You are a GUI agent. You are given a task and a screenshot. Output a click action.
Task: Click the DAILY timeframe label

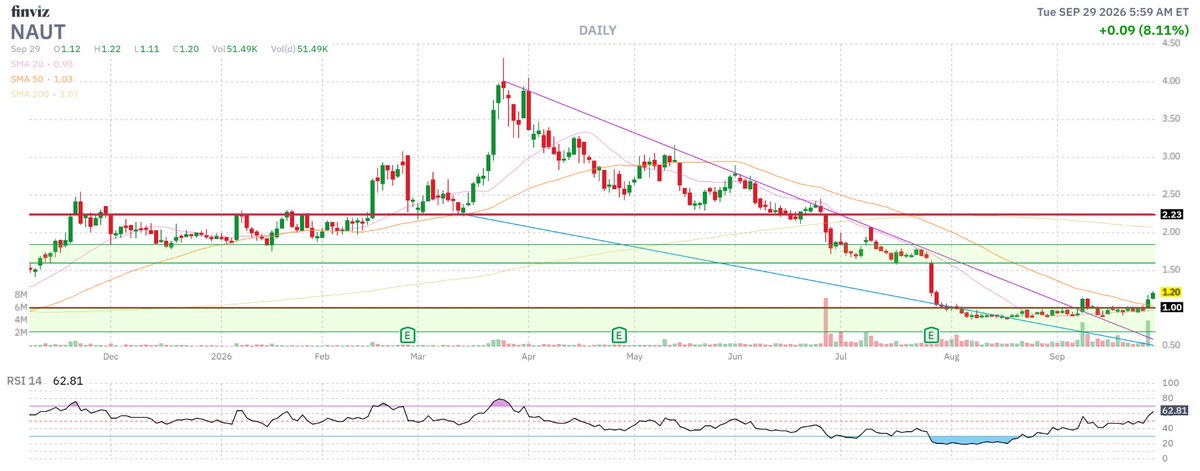point(598,30)
